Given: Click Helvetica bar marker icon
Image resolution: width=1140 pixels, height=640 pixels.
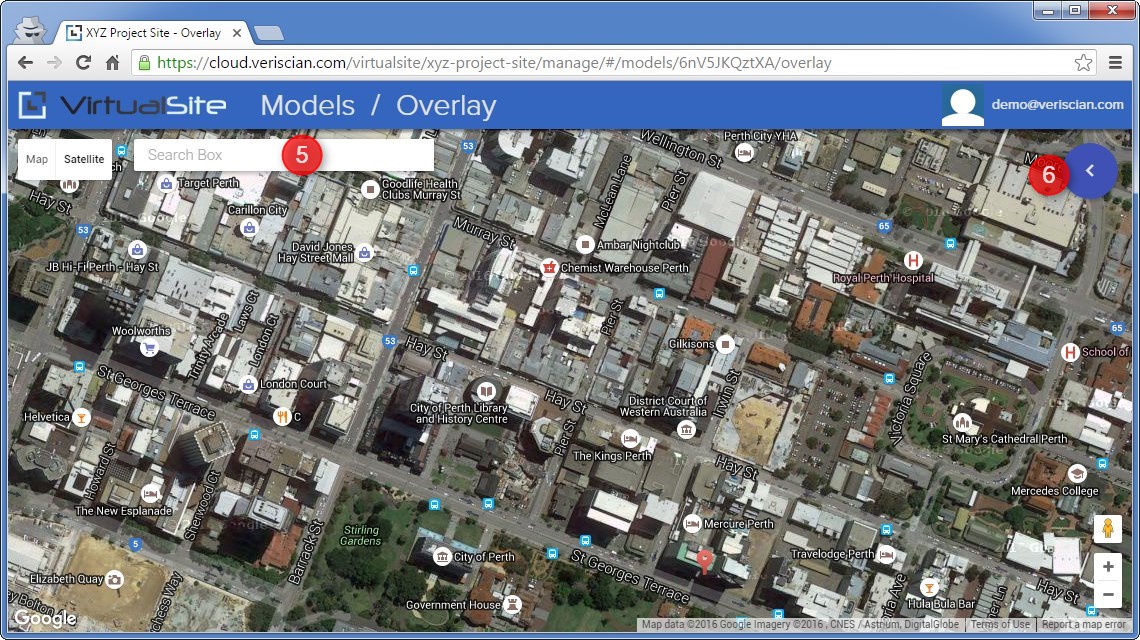Looking at the screenshot, I should coord(81,417).
